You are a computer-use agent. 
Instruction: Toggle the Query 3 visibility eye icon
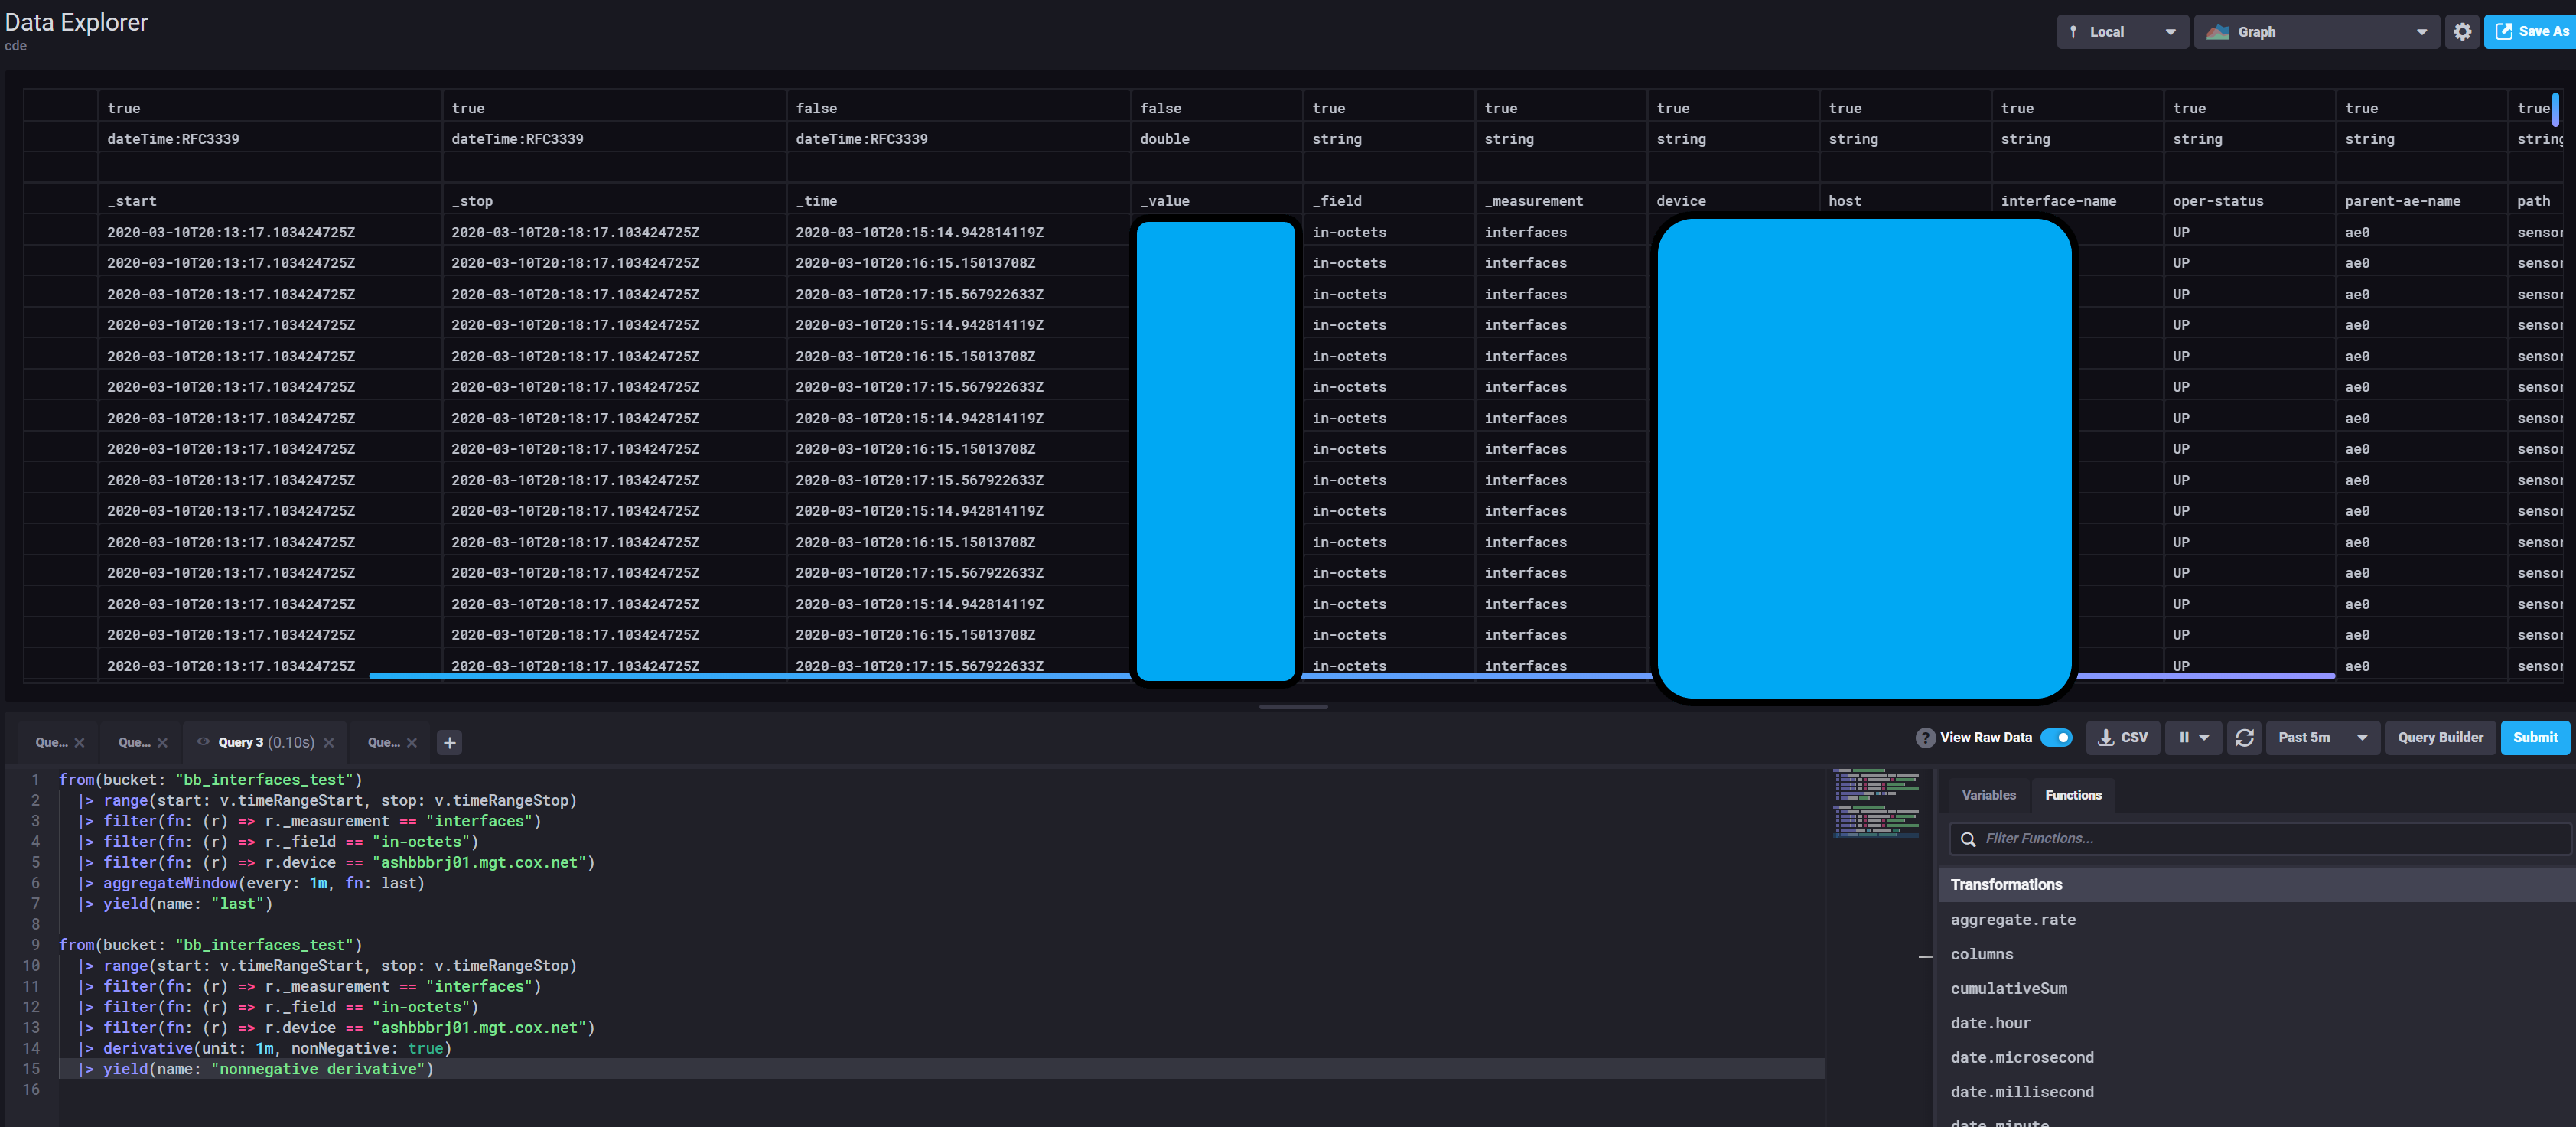tap(203, 742)
